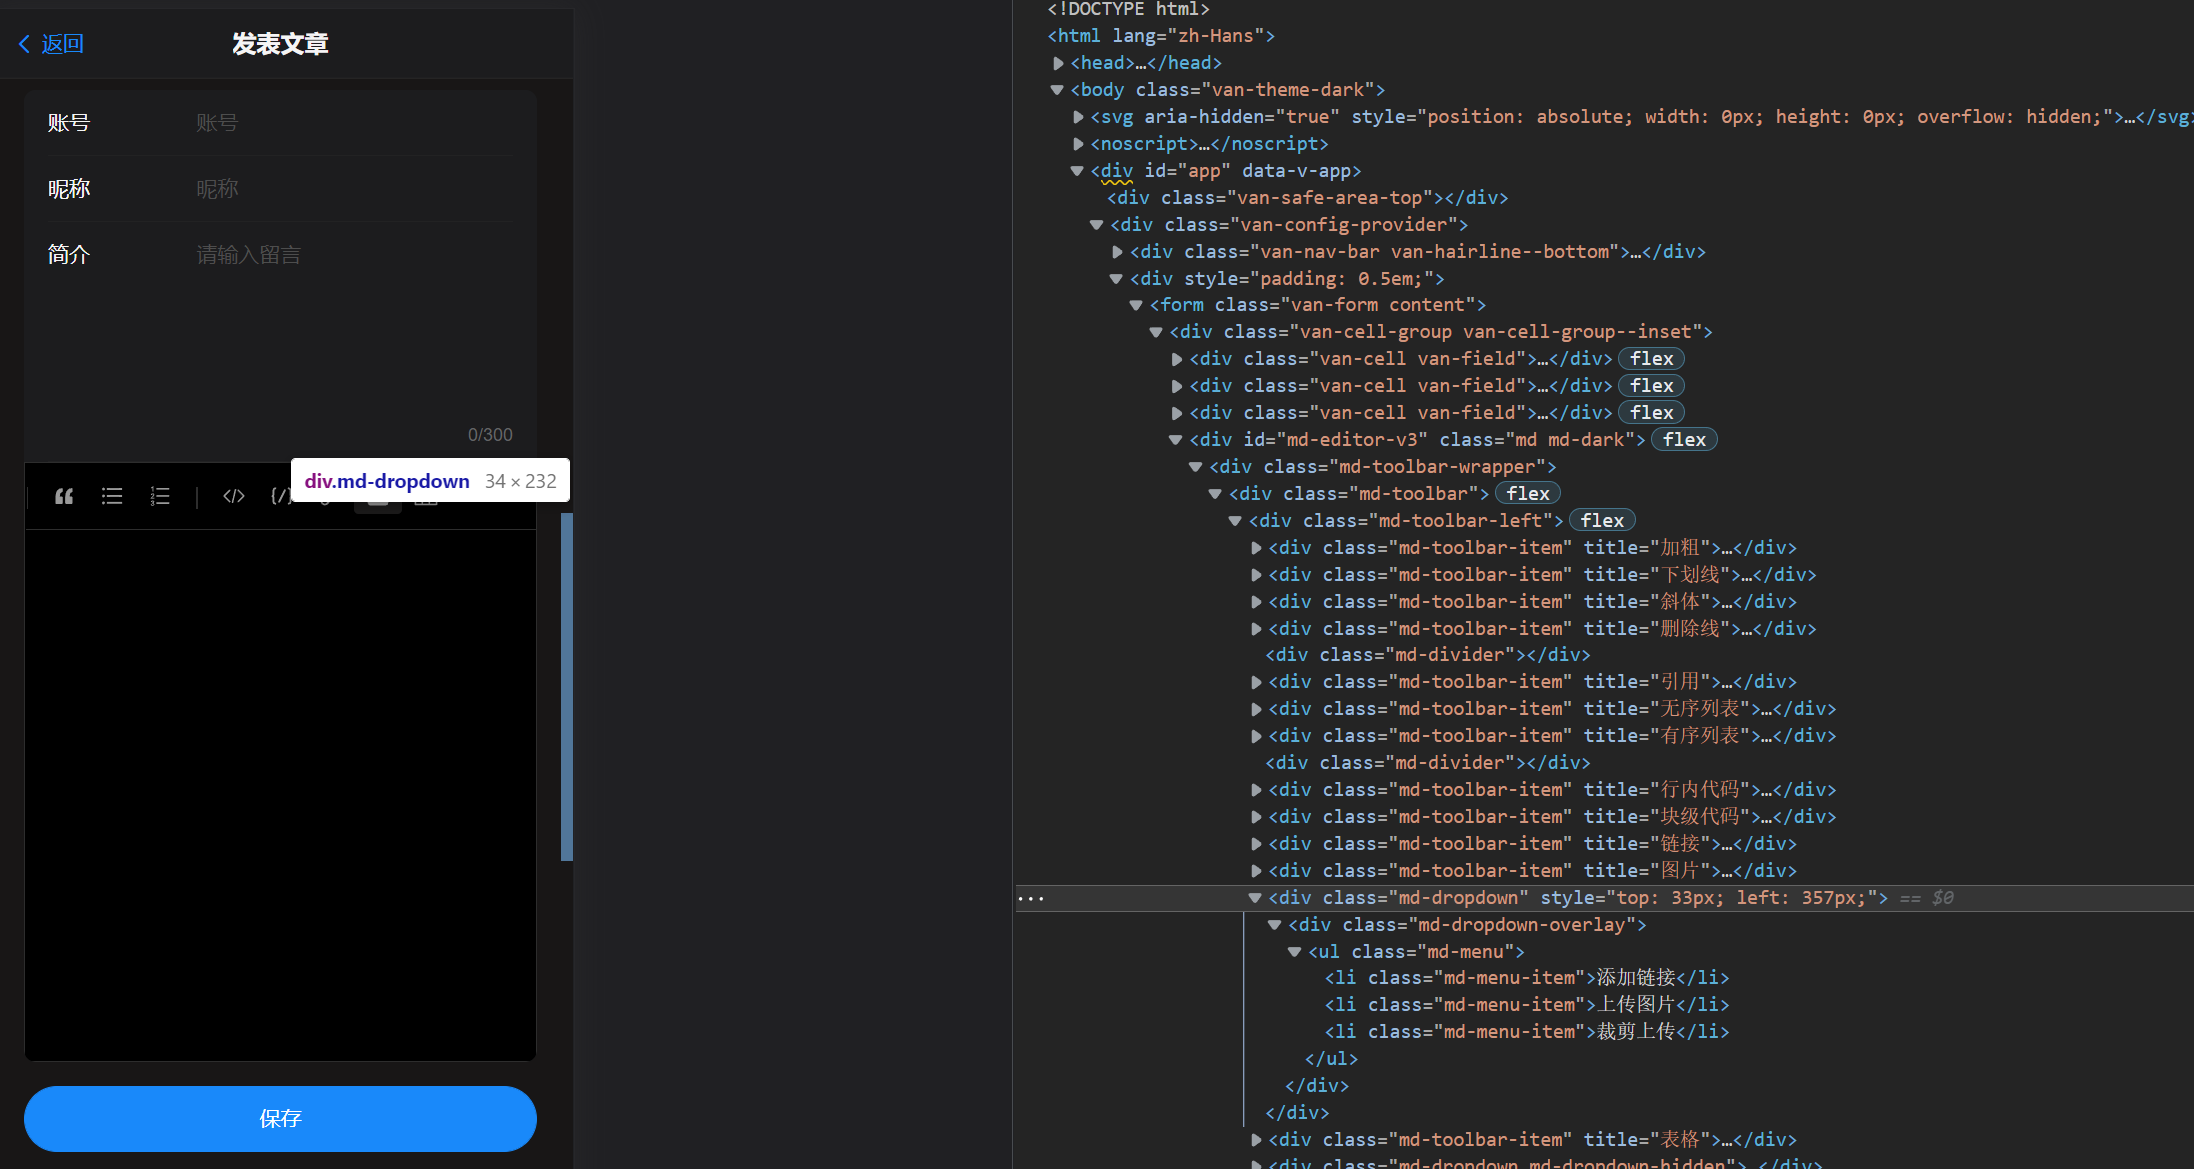Image resolution: width=2194 pixels, height=1169 pixels.
Task: Collapse the div id="app" node
Action: (1077, 171)
